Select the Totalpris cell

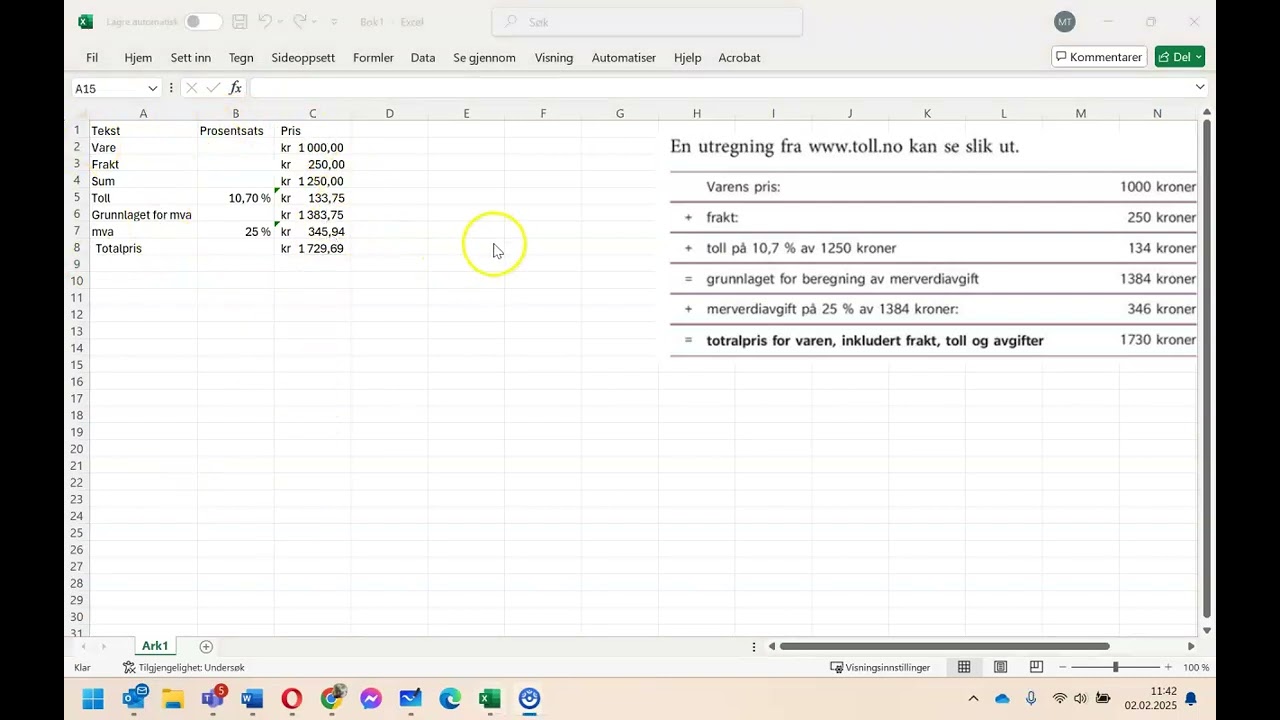[143, 248]
